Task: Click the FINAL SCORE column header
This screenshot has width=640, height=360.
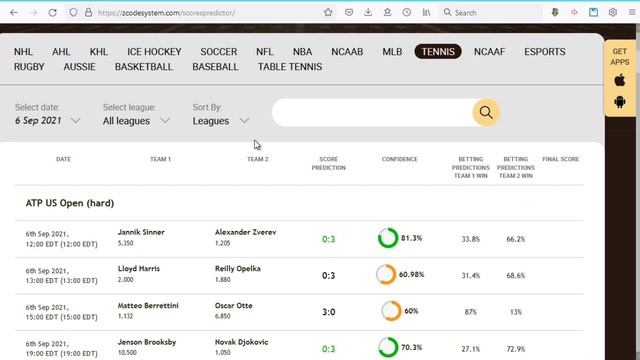Action: click(560, 159)
